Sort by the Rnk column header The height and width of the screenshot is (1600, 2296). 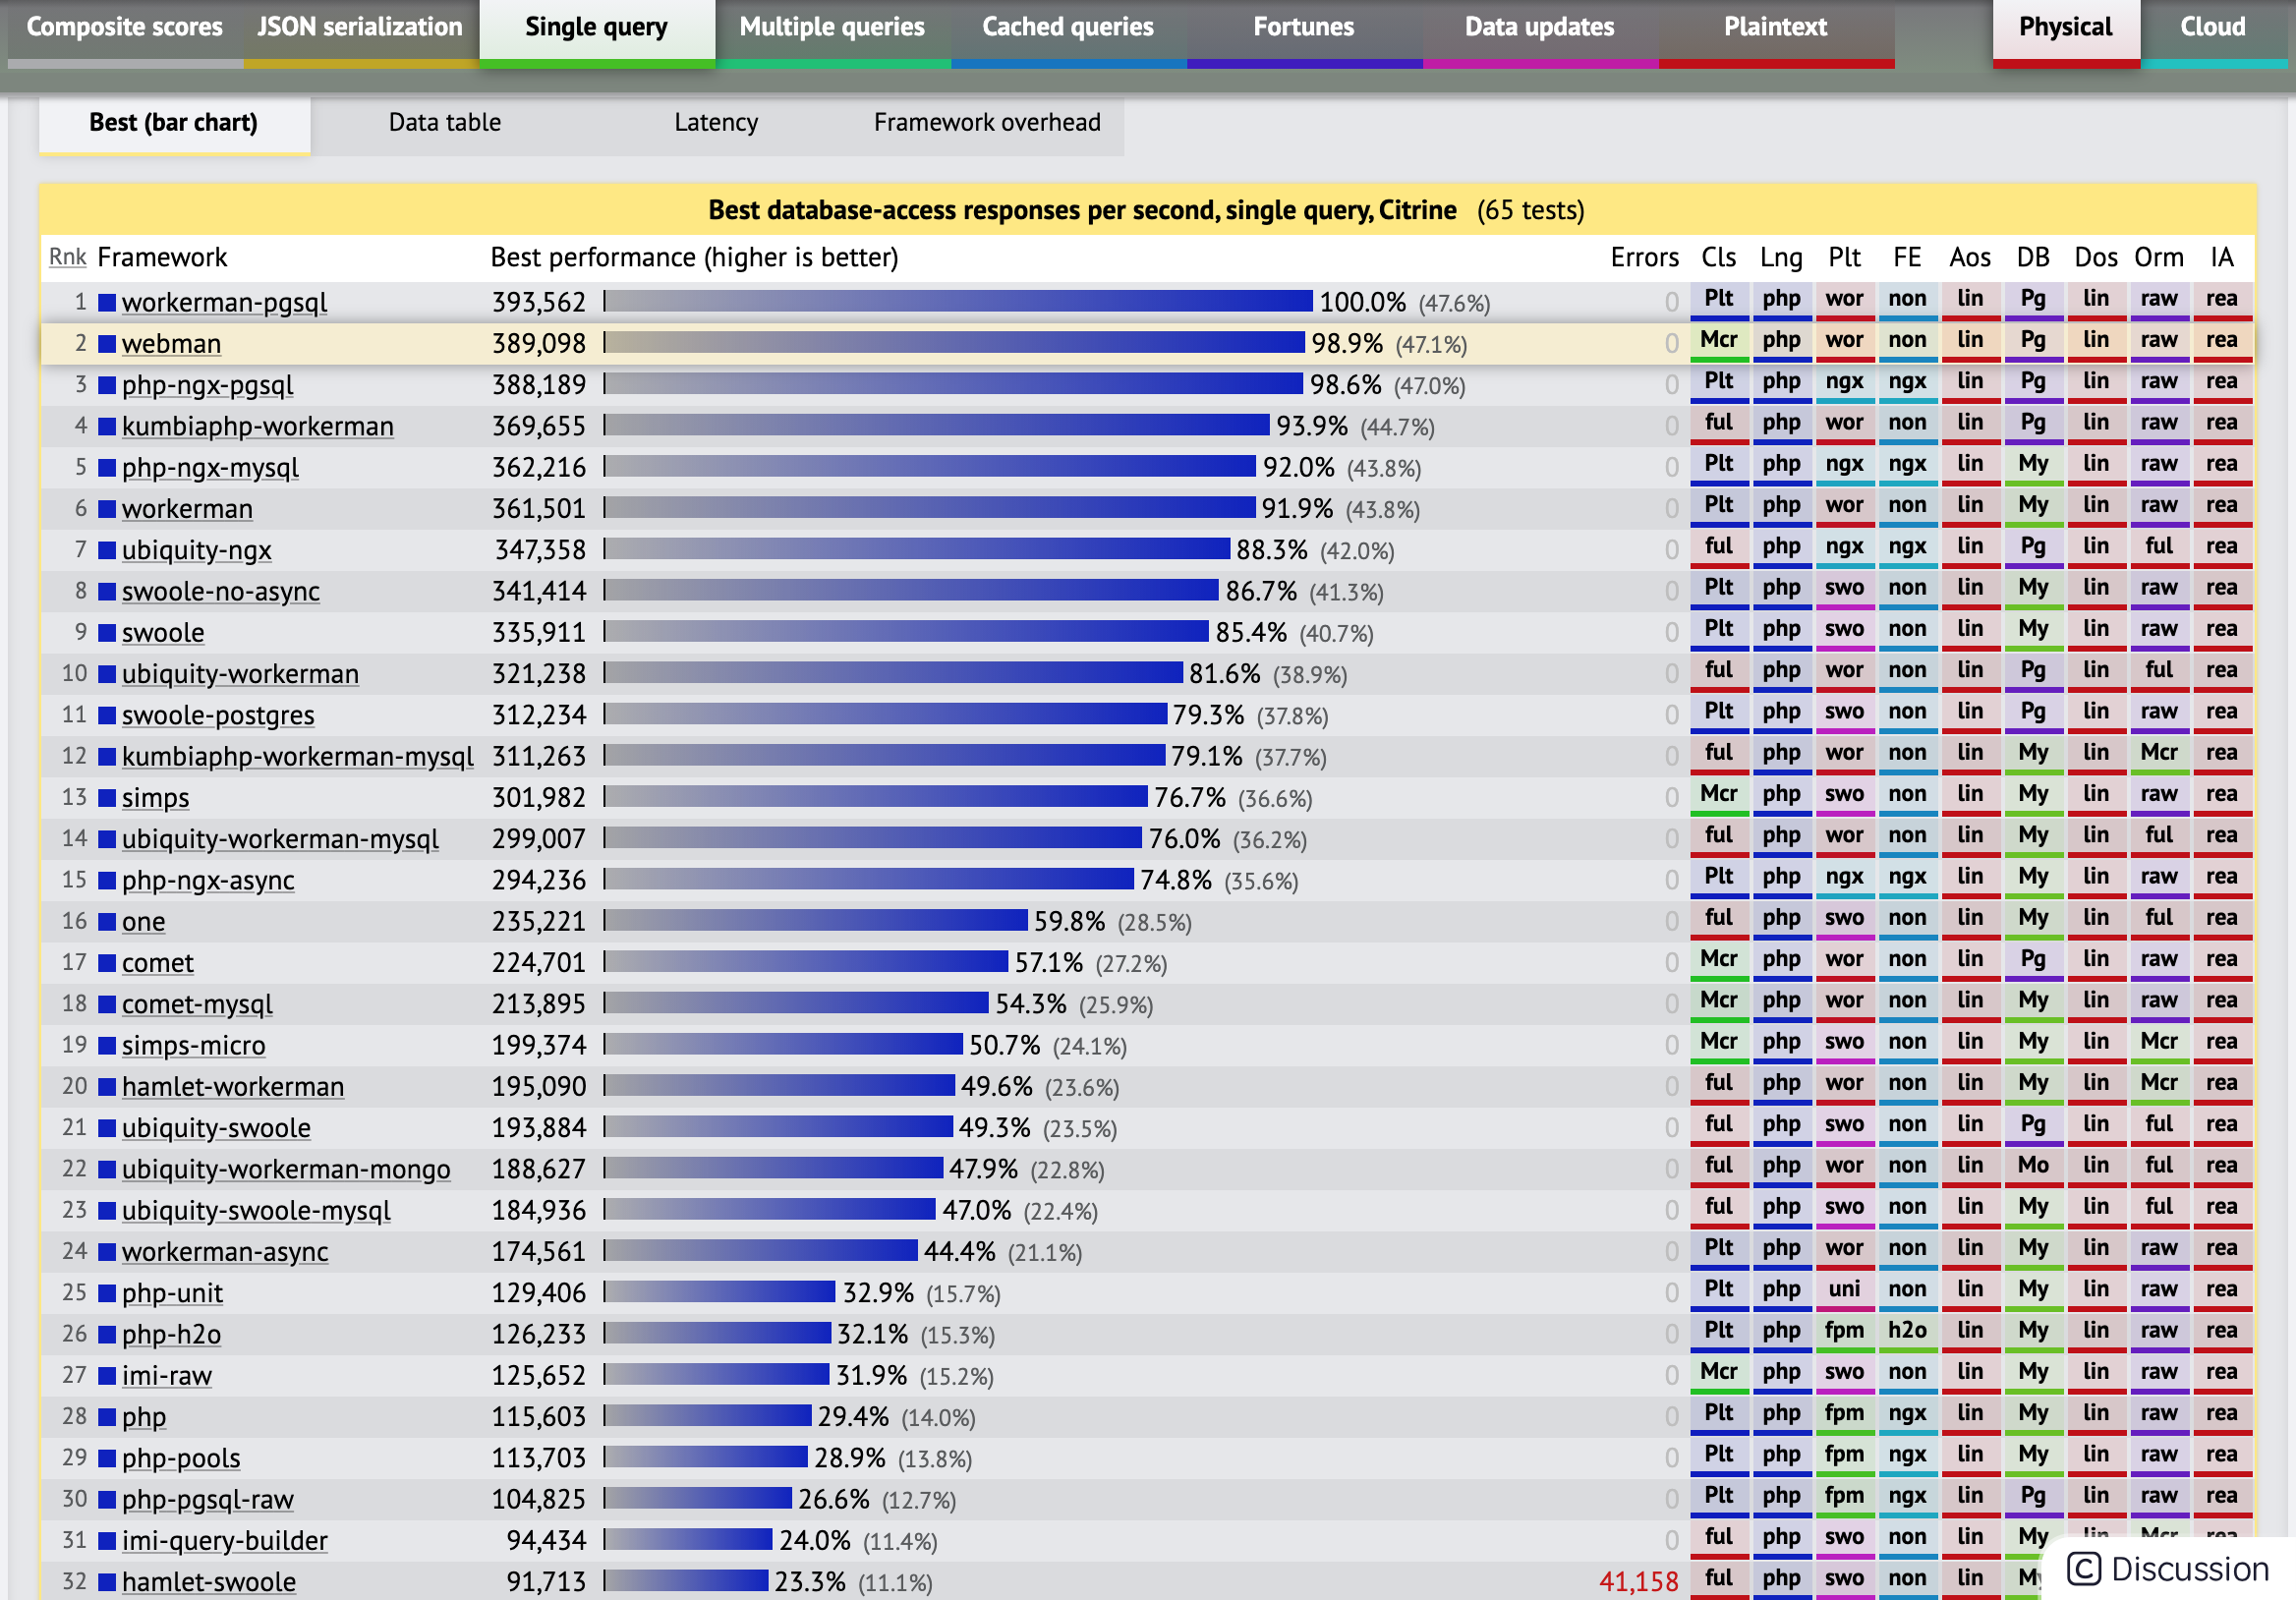[x=67, y=258]
